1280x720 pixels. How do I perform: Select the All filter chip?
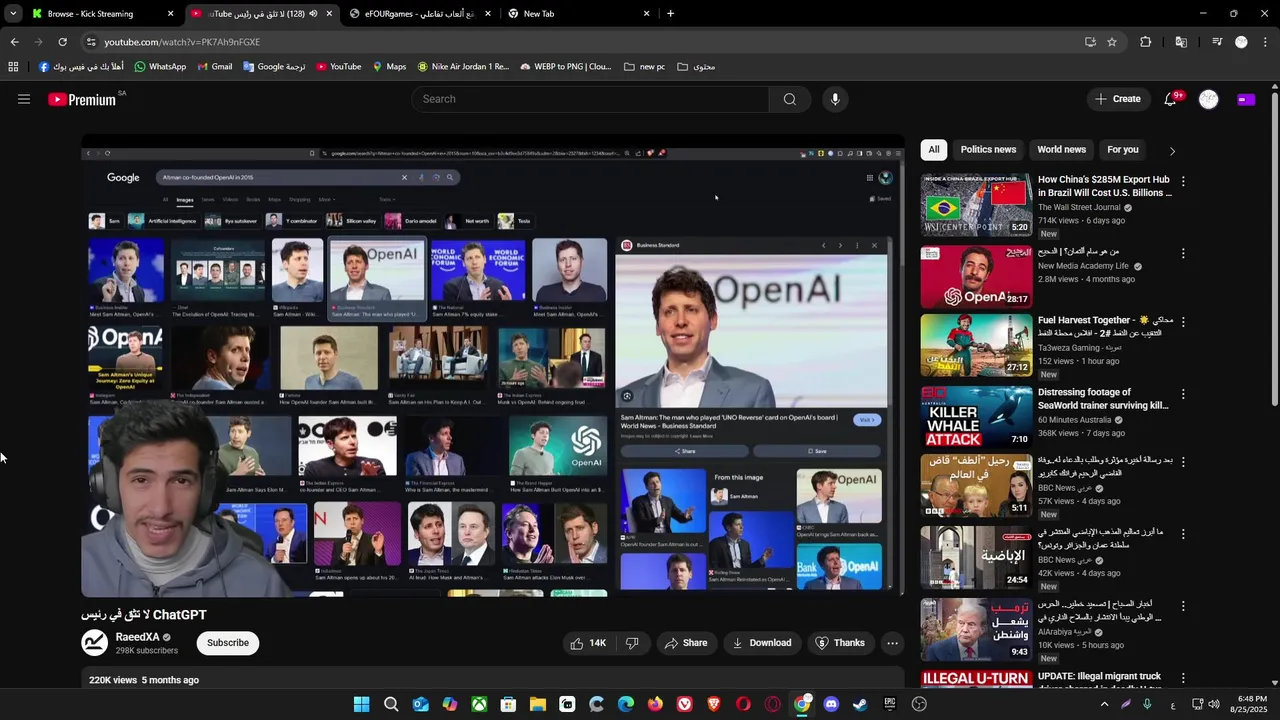pos(934,150)
